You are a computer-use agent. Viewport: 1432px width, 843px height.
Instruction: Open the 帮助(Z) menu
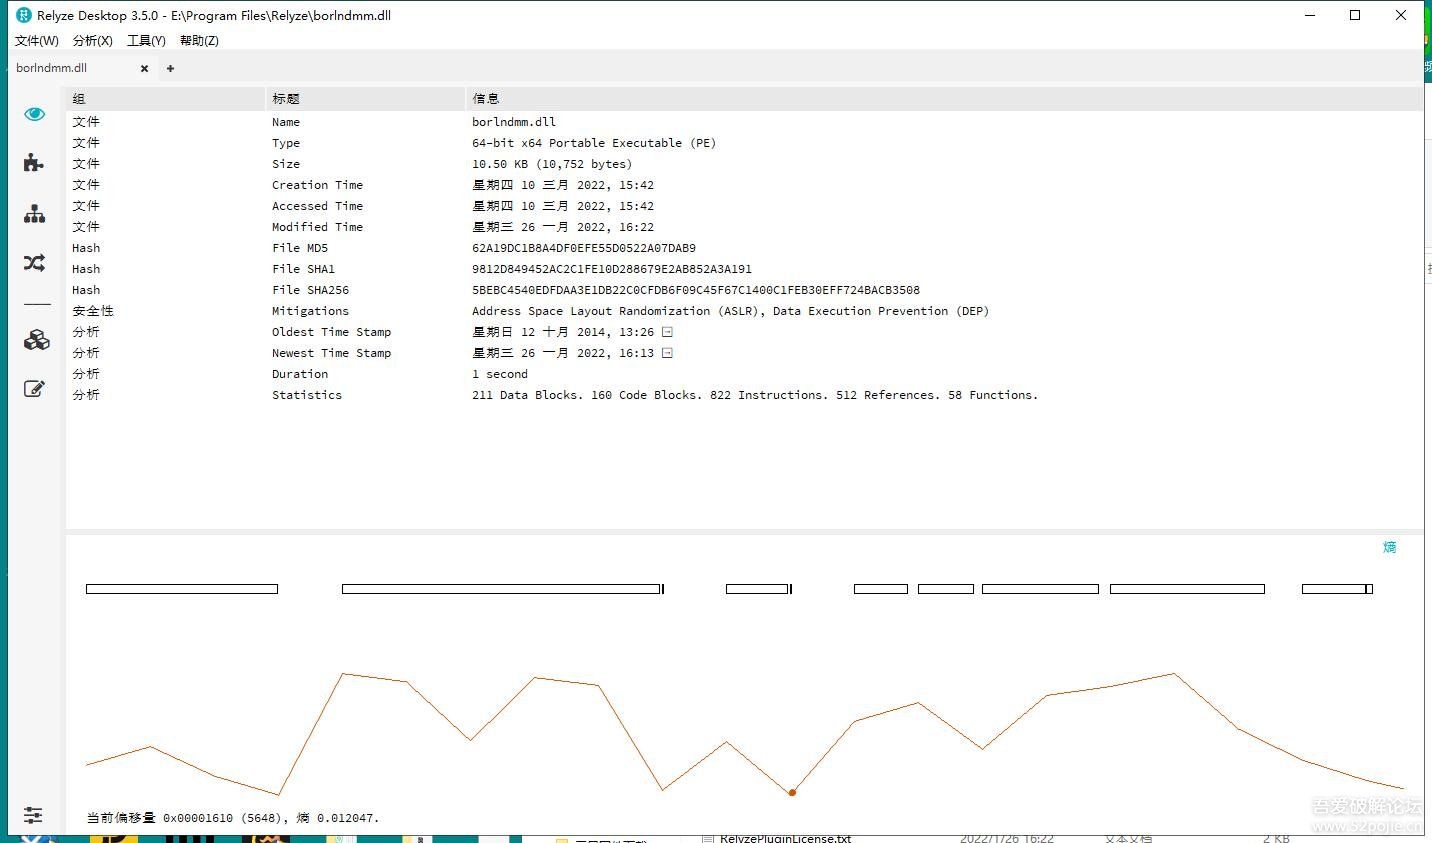(199, 41)
